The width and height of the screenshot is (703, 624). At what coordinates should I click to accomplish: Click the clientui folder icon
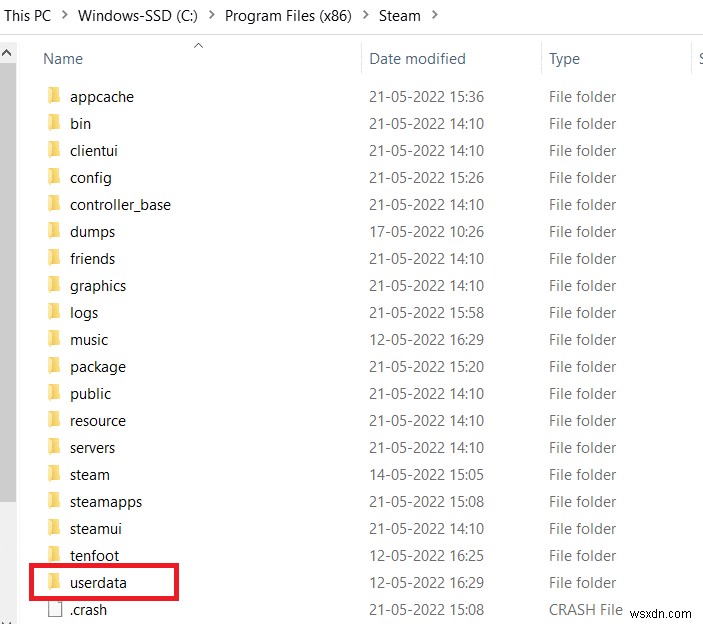54,149
